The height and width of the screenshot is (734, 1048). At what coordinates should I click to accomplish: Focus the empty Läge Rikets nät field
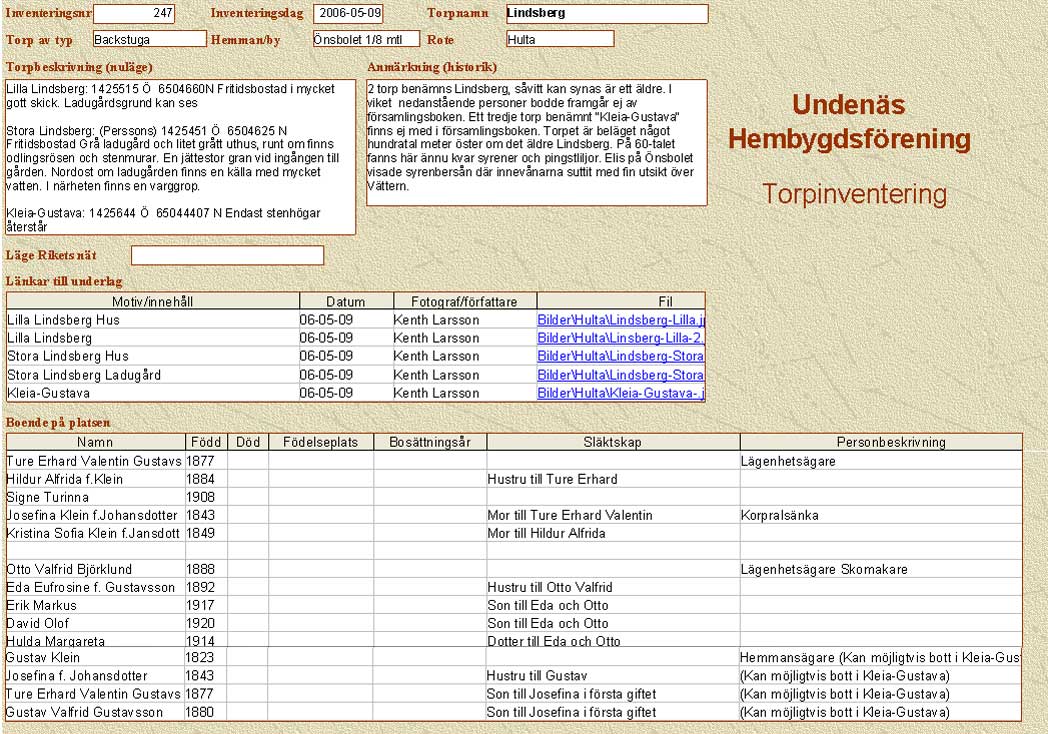pos(227,256)
